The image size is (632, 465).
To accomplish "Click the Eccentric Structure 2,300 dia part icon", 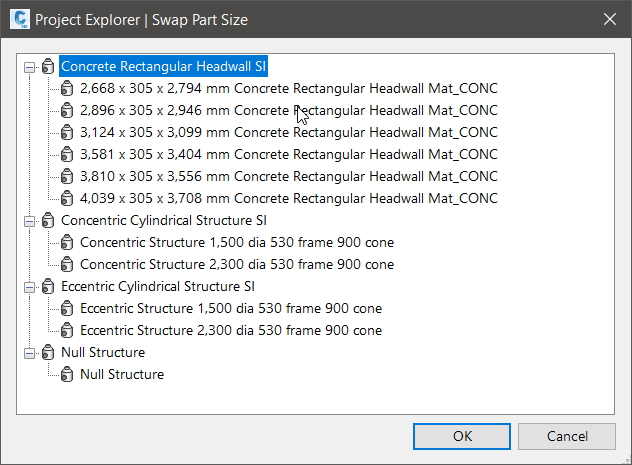I will pyautogui.click(x=67, y=331).
